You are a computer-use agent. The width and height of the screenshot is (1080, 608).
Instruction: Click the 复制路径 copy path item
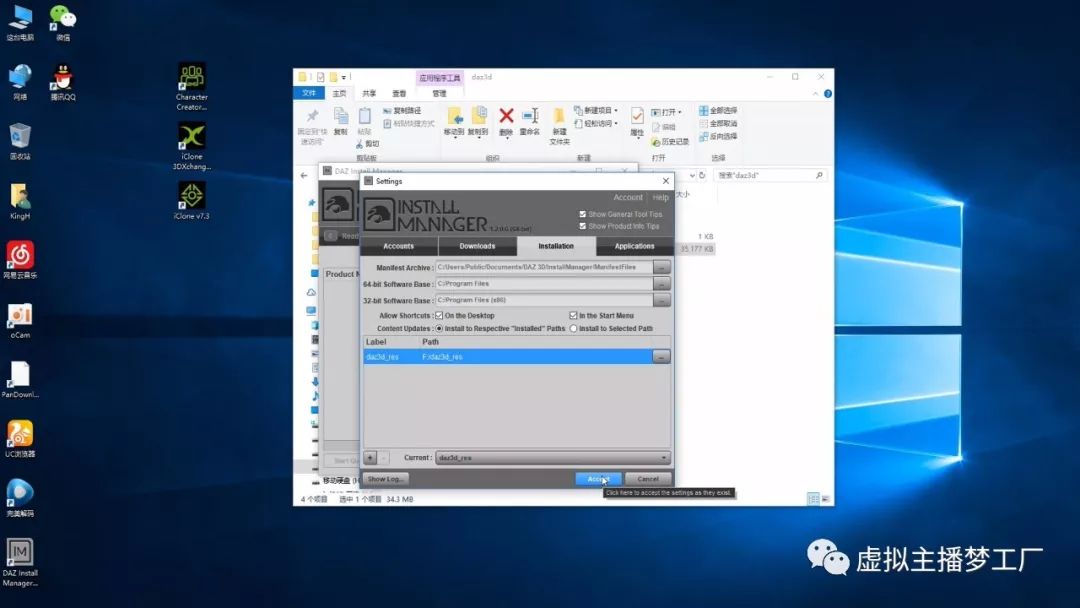(402, 110)
